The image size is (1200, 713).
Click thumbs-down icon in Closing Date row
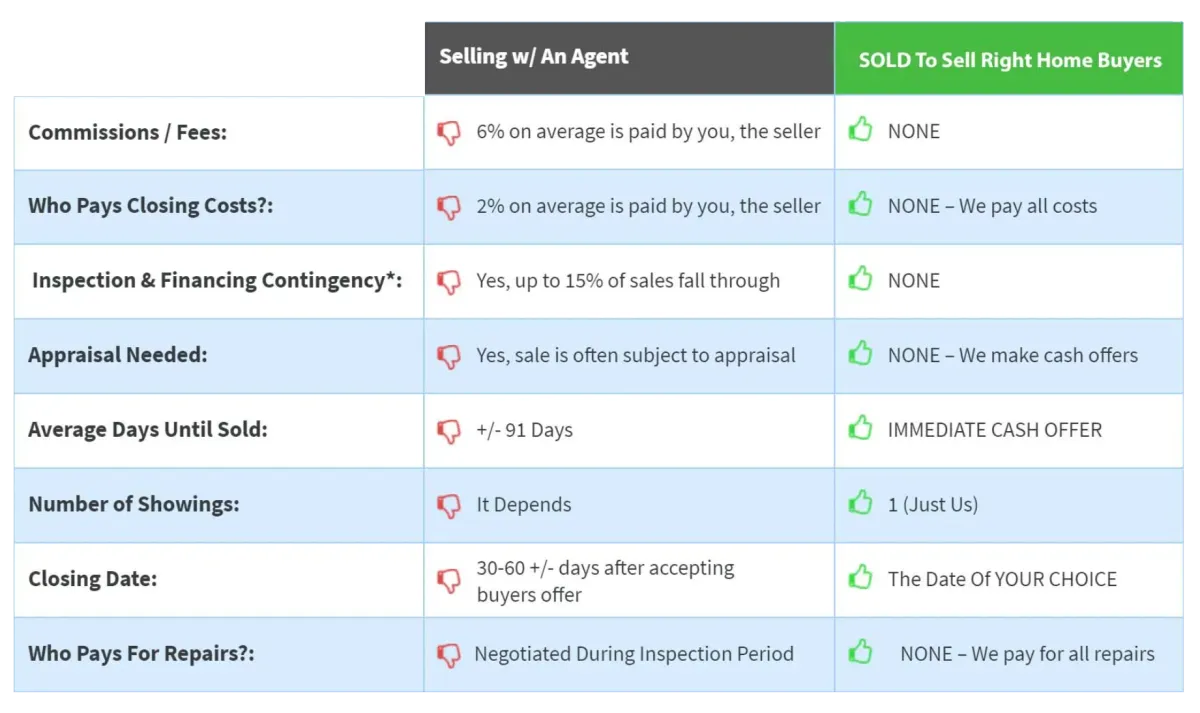tap(449, 581)
